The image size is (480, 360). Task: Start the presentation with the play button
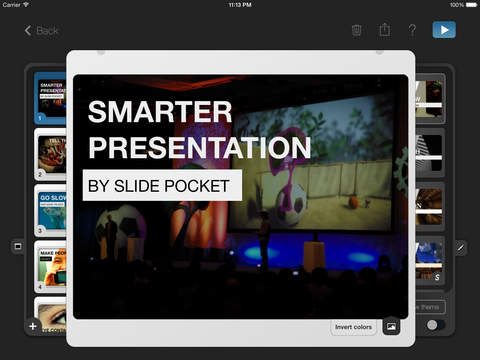click(x=444, y=30)
